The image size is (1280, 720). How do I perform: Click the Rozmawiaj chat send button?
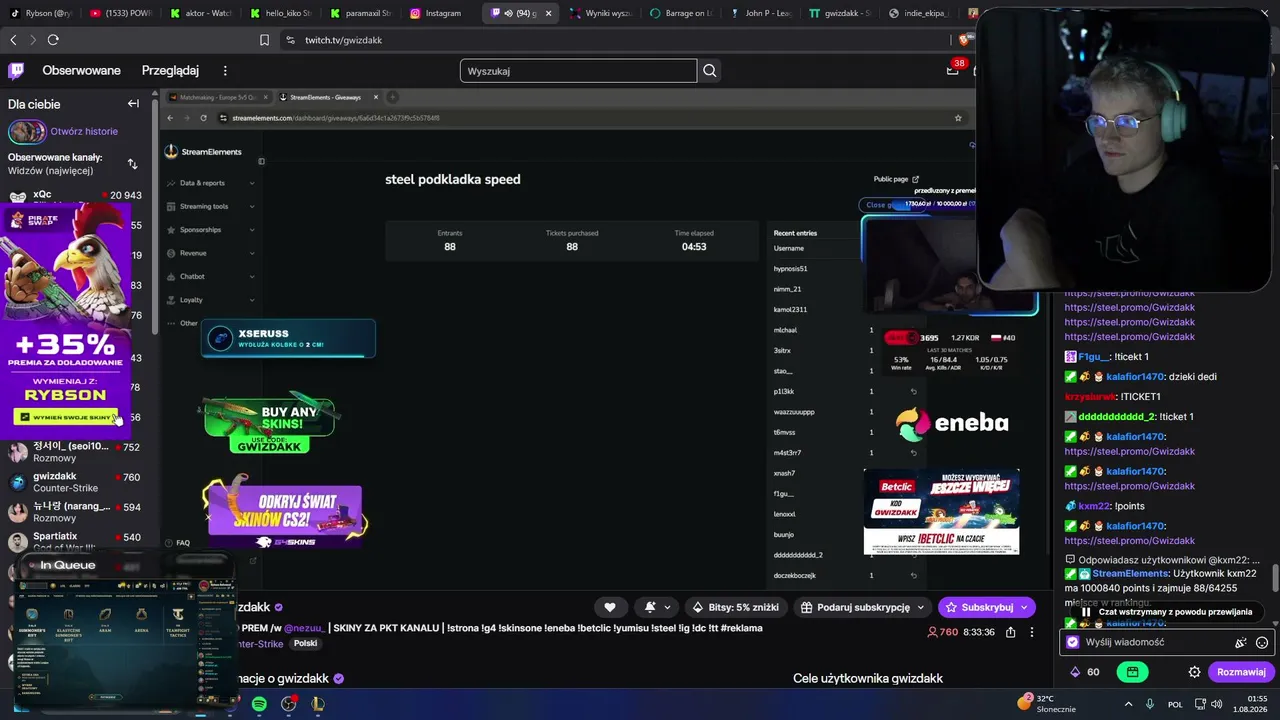click(1241, 672)
